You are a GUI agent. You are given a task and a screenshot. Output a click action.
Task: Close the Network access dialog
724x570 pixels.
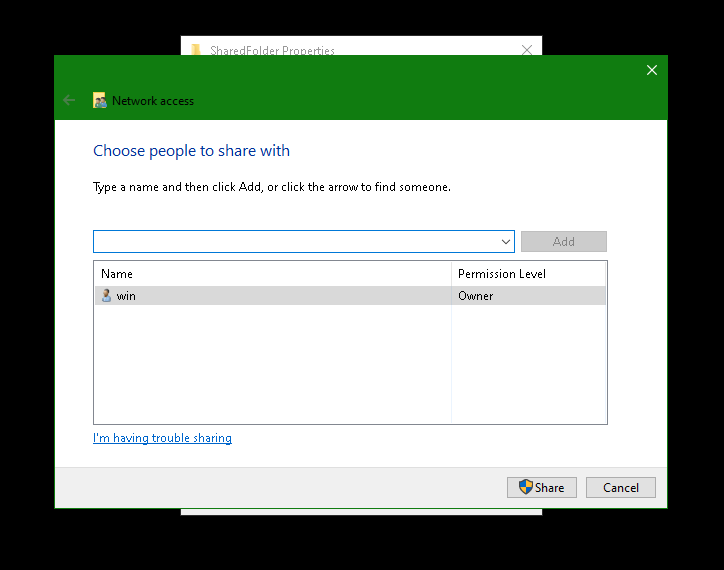click(x=652, y=70)
